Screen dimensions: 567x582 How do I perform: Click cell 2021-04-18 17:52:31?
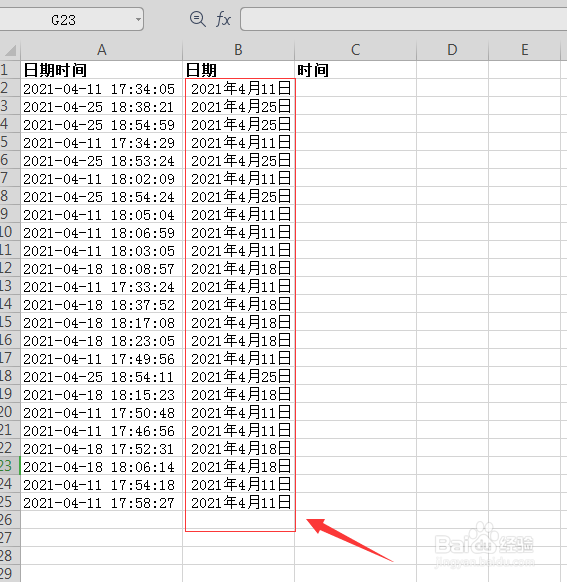point(102,448)
